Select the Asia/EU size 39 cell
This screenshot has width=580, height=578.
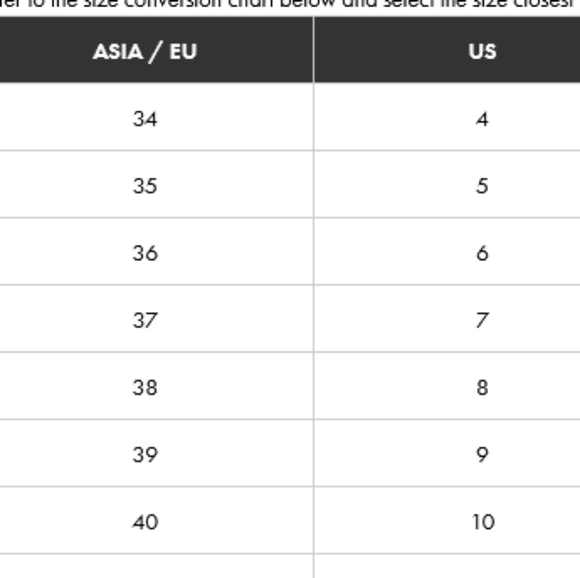(x=156, y=453)
